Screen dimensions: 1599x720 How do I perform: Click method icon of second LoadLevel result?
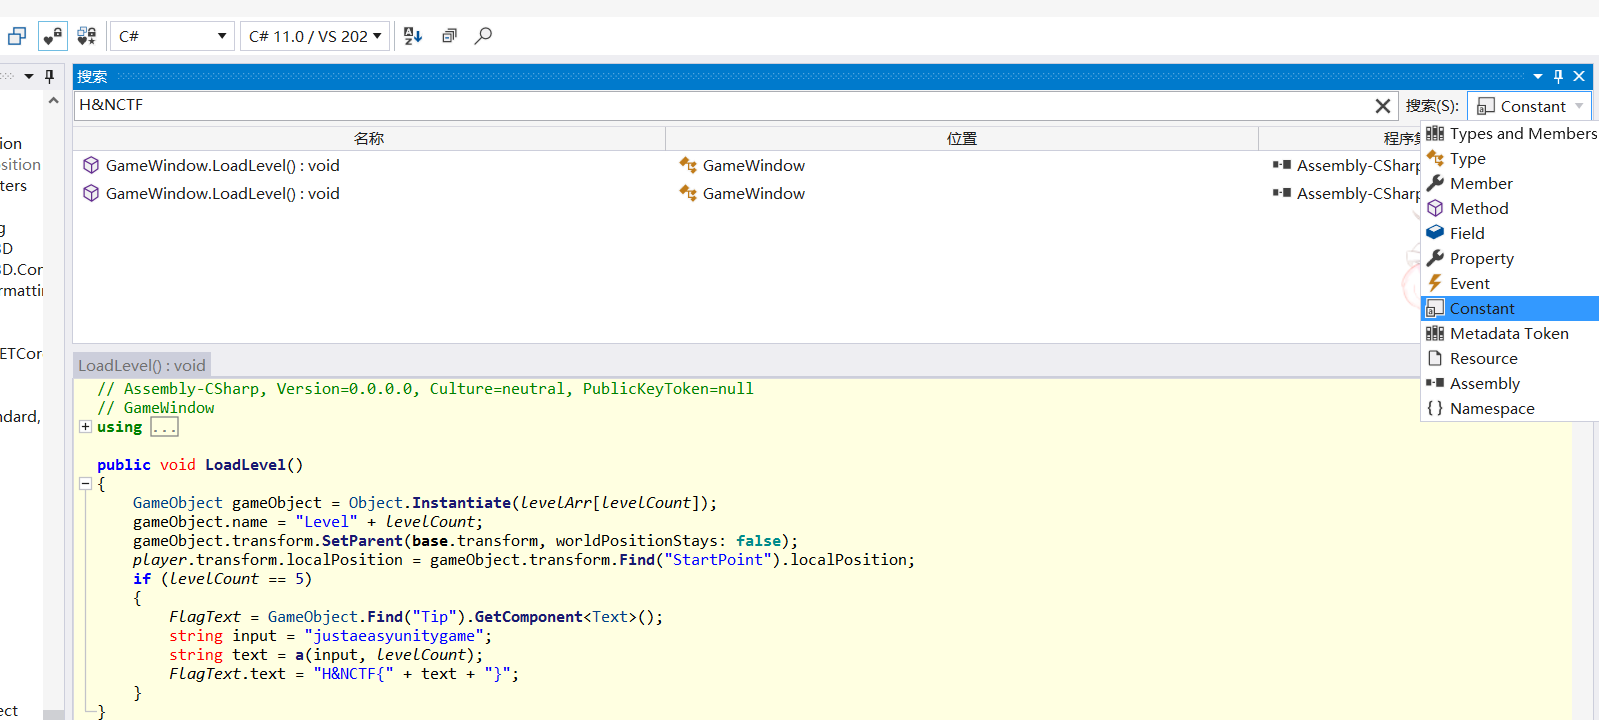(91, 193)
